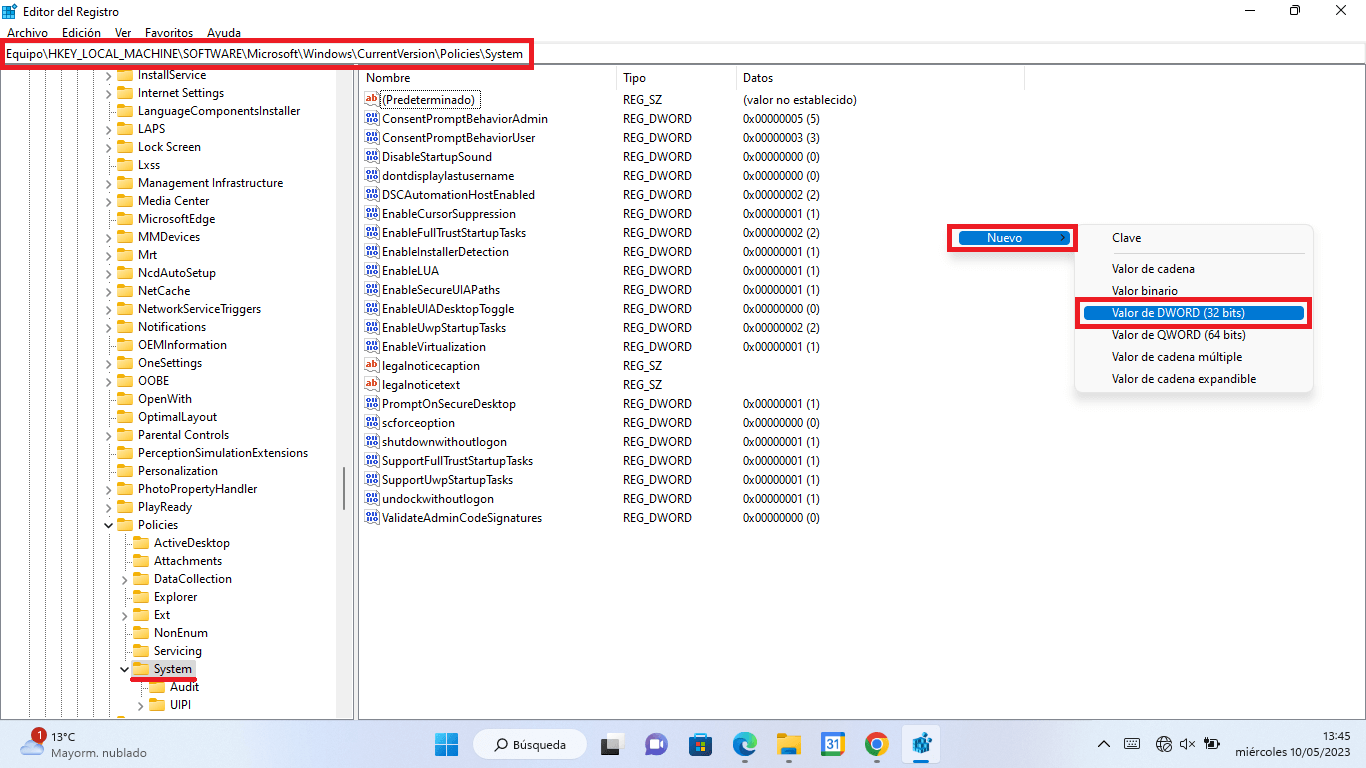Select the Servicing key

pyautogui.click(x=177, y=651)
